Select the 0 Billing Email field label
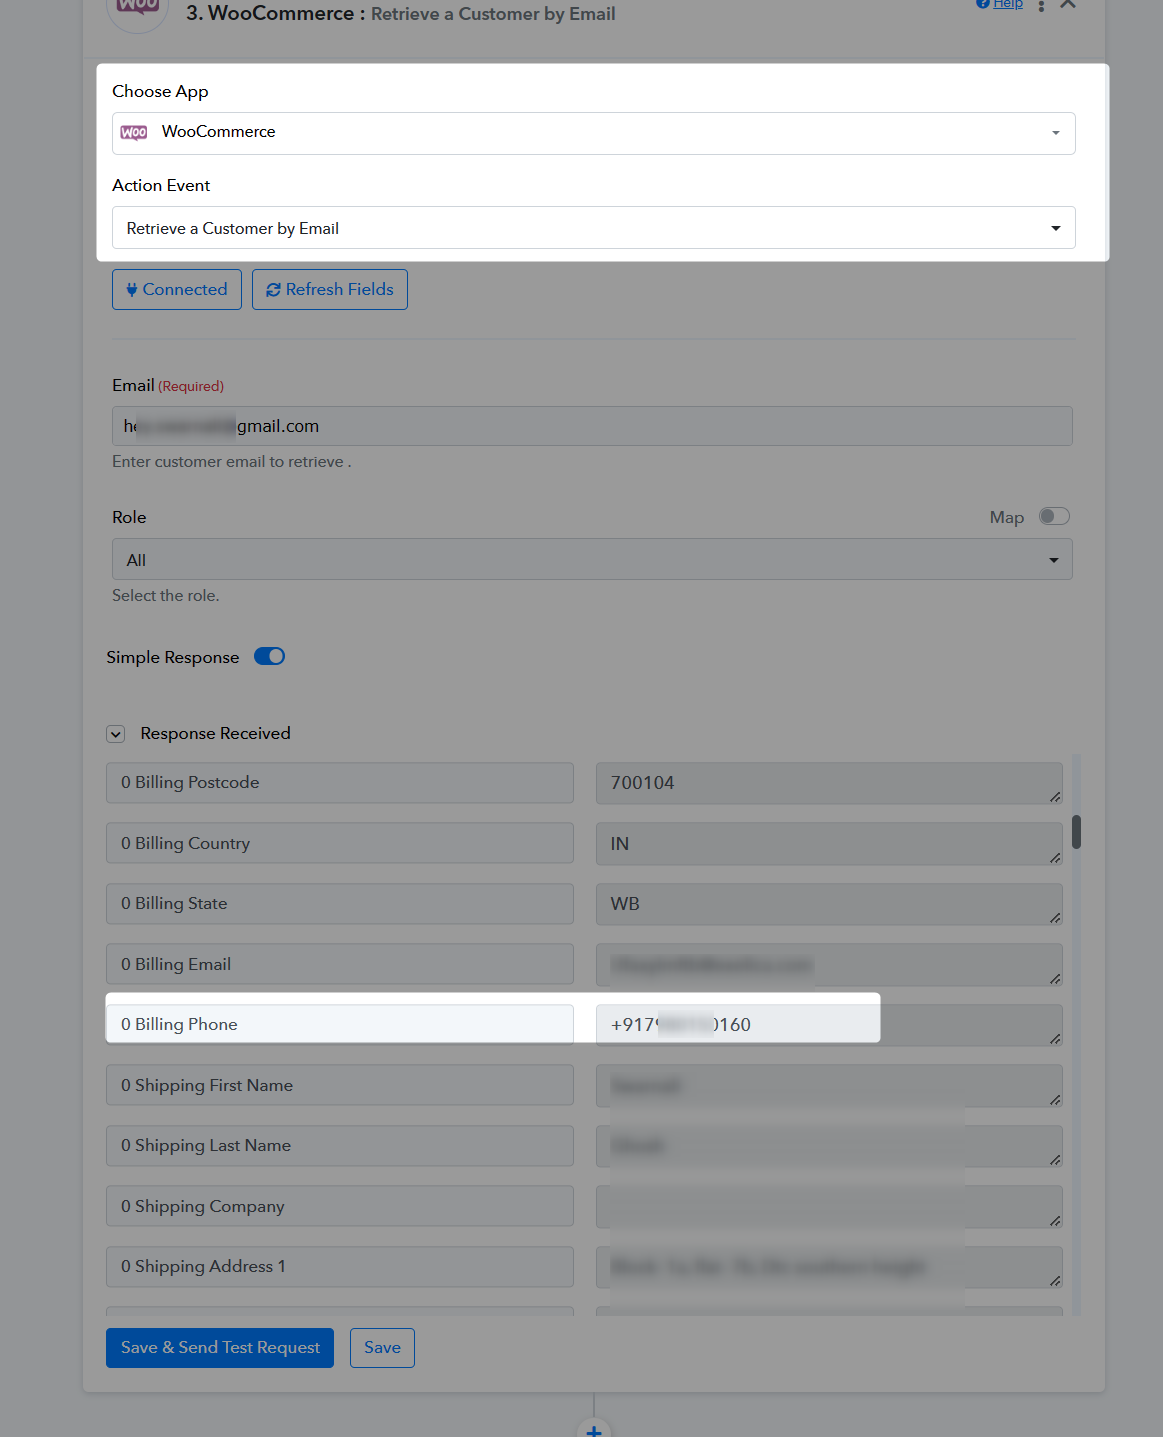The width and height of the screenshot is (1163, 1437). pyautogui.click(x=340, y=964)
